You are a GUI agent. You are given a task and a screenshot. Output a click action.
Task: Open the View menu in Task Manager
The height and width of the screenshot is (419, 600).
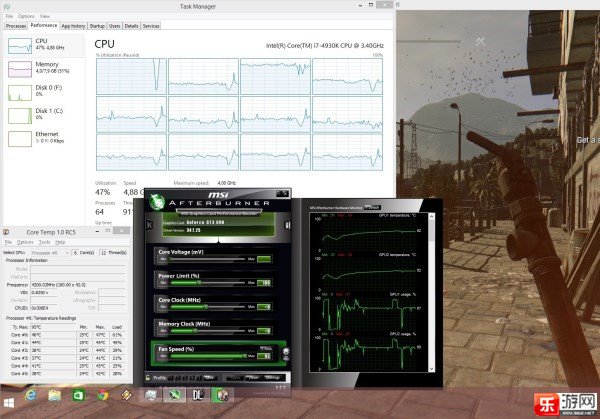click(45, 16)
